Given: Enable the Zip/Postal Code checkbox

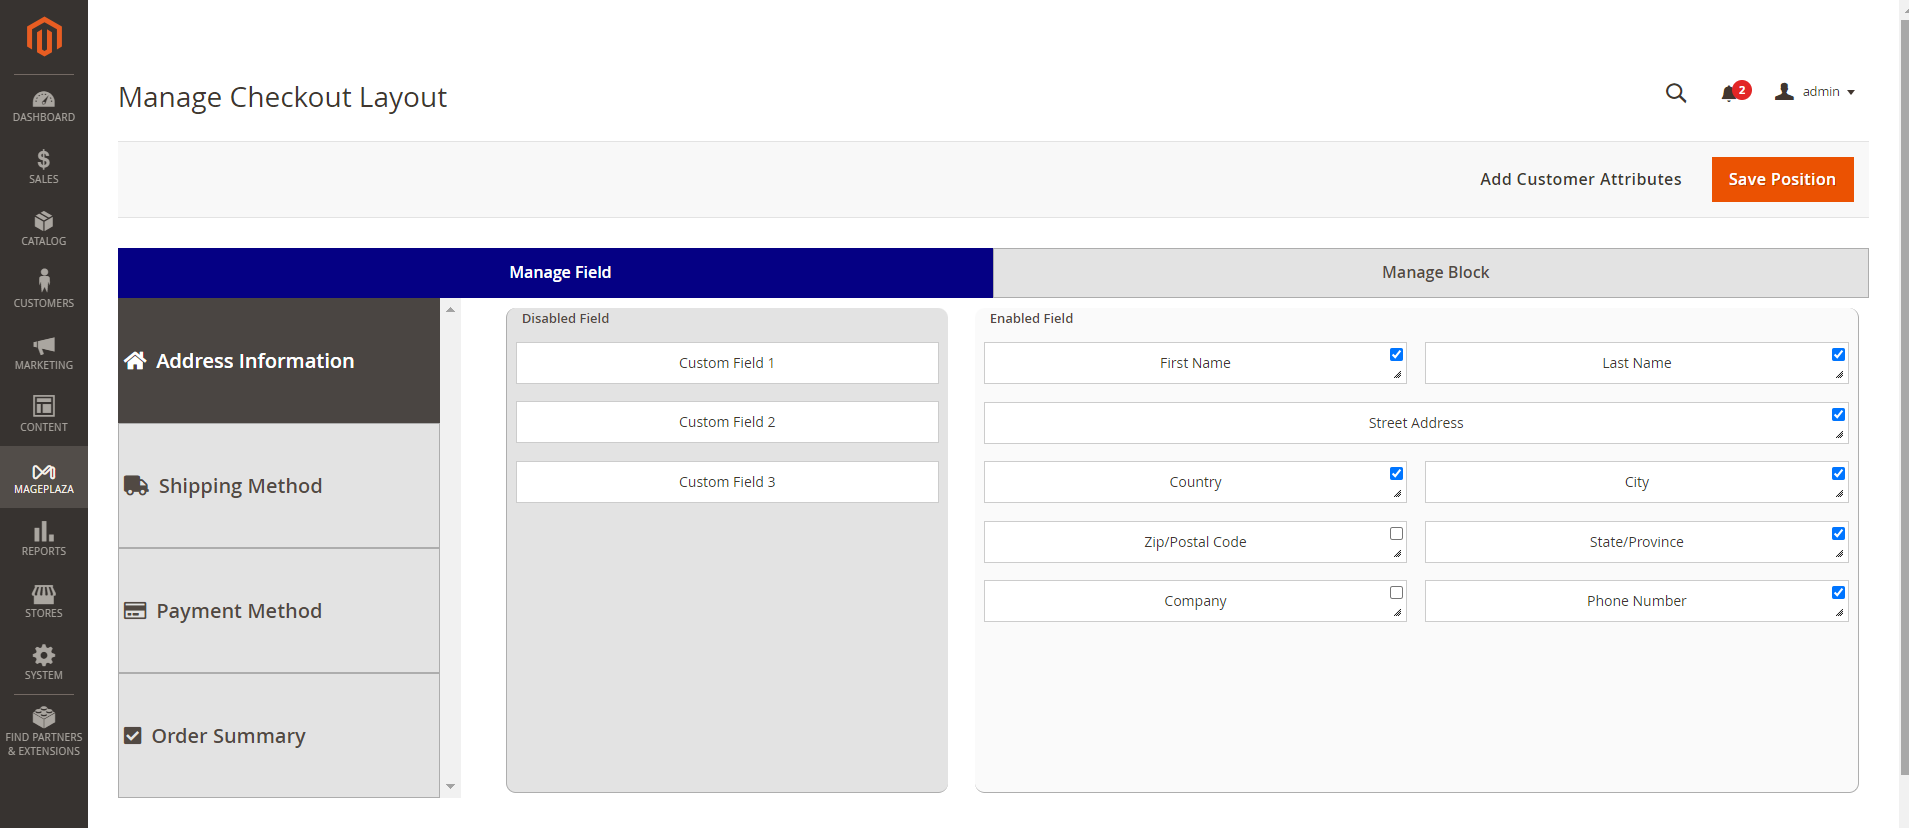Looking at the screenshot, I should click(x=1396, y=534).
